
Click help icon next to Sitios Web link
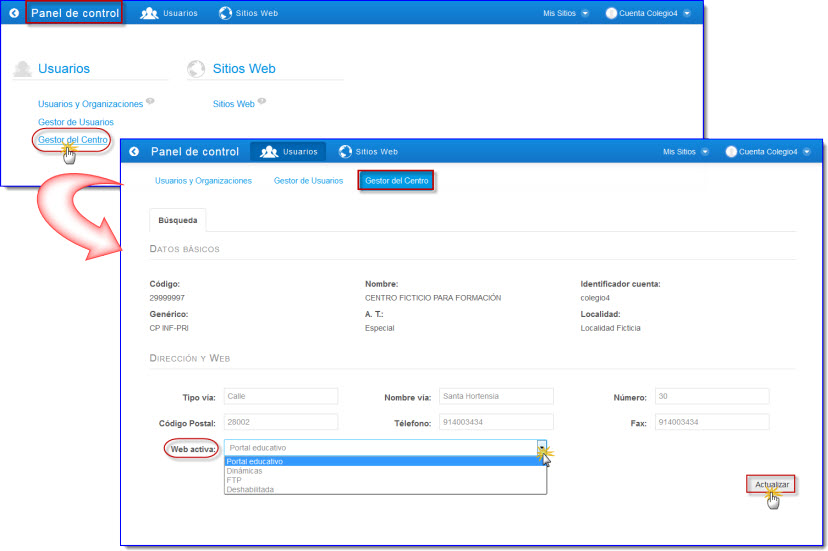click(x=262, y=102)
